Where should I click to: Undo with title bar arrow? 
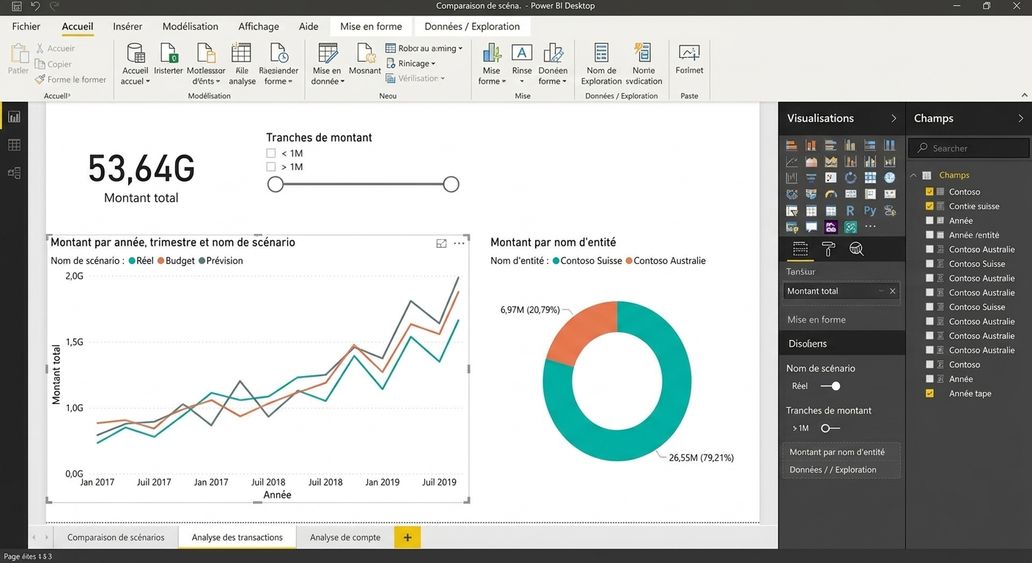[x=36, y=6]
